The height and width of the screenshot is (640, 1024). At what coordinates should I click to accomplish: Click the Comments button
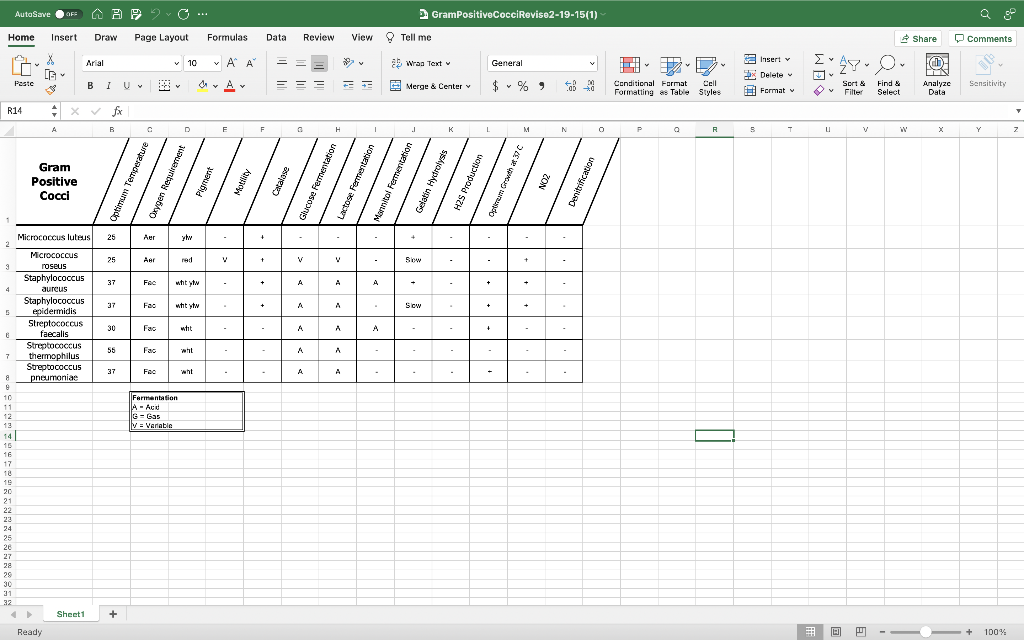[983, 39]
